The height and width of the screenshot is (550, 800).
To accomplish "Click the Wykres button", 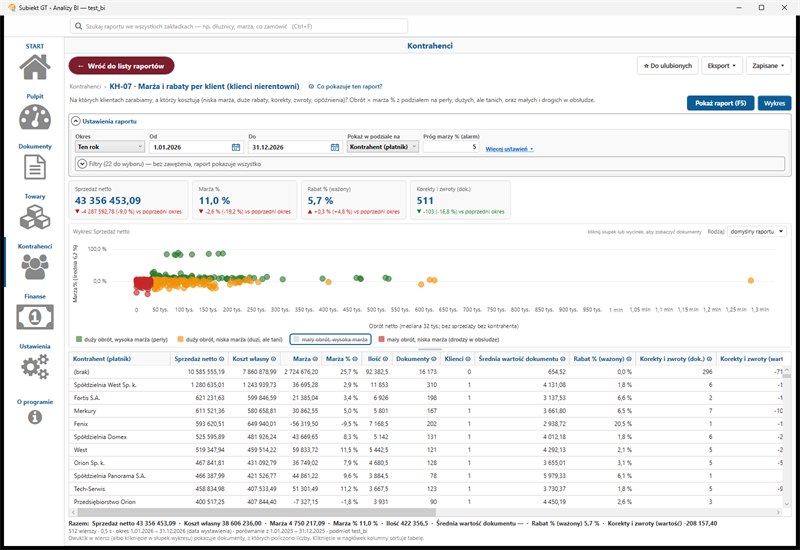I will tap(774, 103).
